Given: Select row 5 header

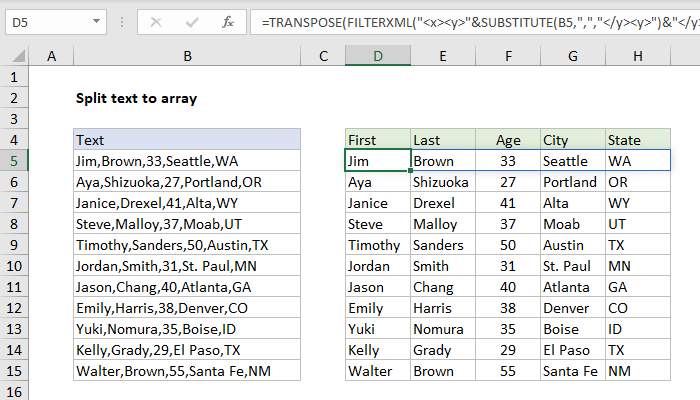Looking at the screenshot, I should (14, 160).
